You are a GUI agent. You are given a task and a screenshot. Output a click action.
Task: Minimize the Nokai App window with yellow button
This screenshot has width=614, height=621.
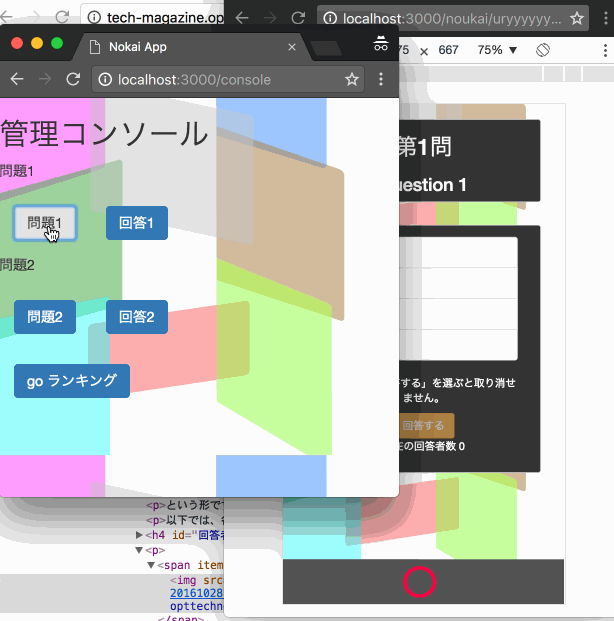click(37, 43)
